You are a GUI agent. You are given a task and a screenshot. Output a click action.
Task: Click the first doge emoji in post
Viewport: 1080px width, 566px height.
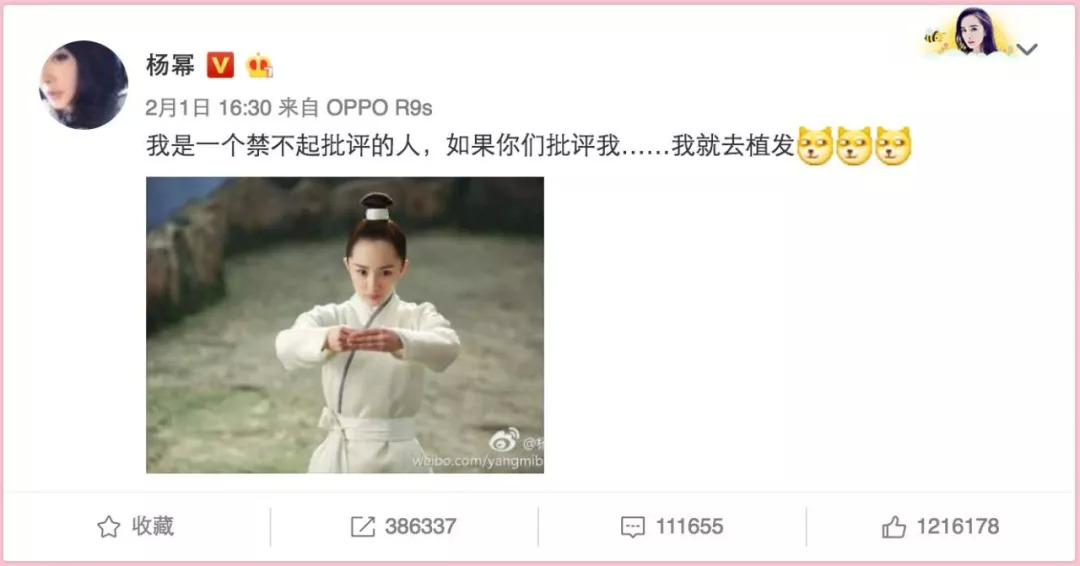[x=816, y=145]
